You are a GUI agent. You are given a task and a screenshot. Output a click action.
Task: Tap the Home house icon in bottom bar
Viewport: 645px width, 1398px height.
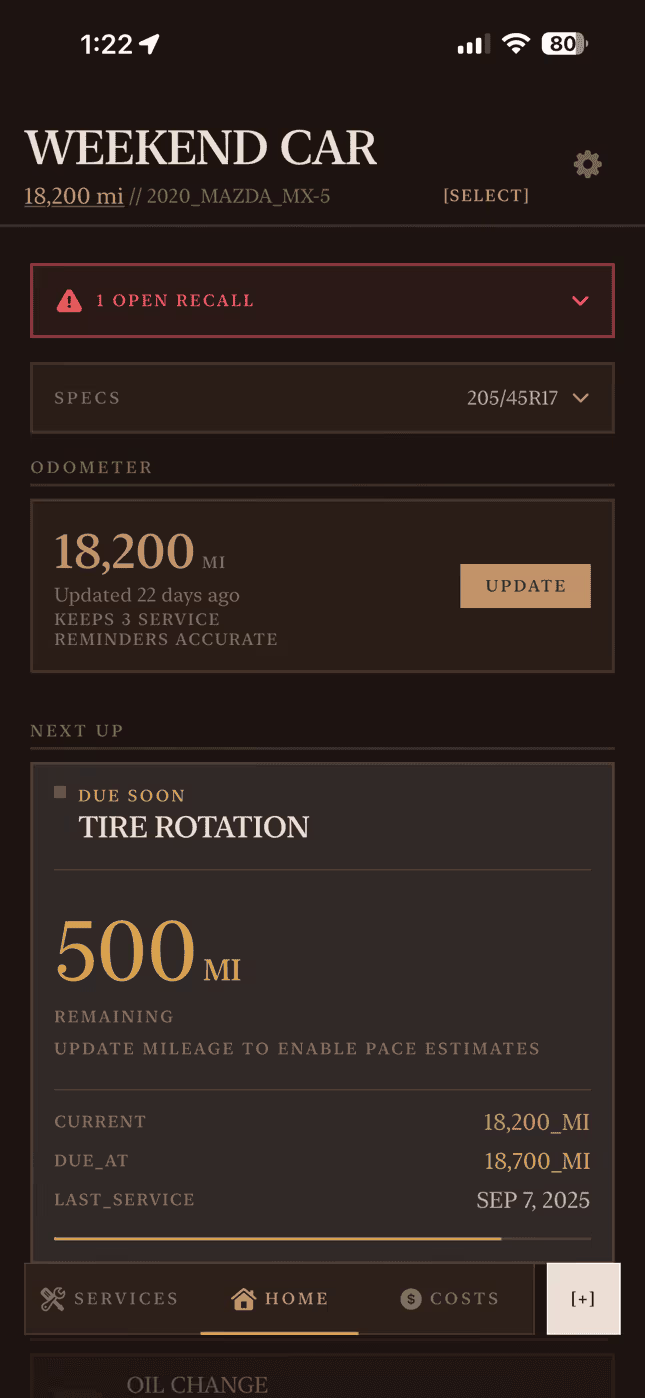[x=243, y=1297]
